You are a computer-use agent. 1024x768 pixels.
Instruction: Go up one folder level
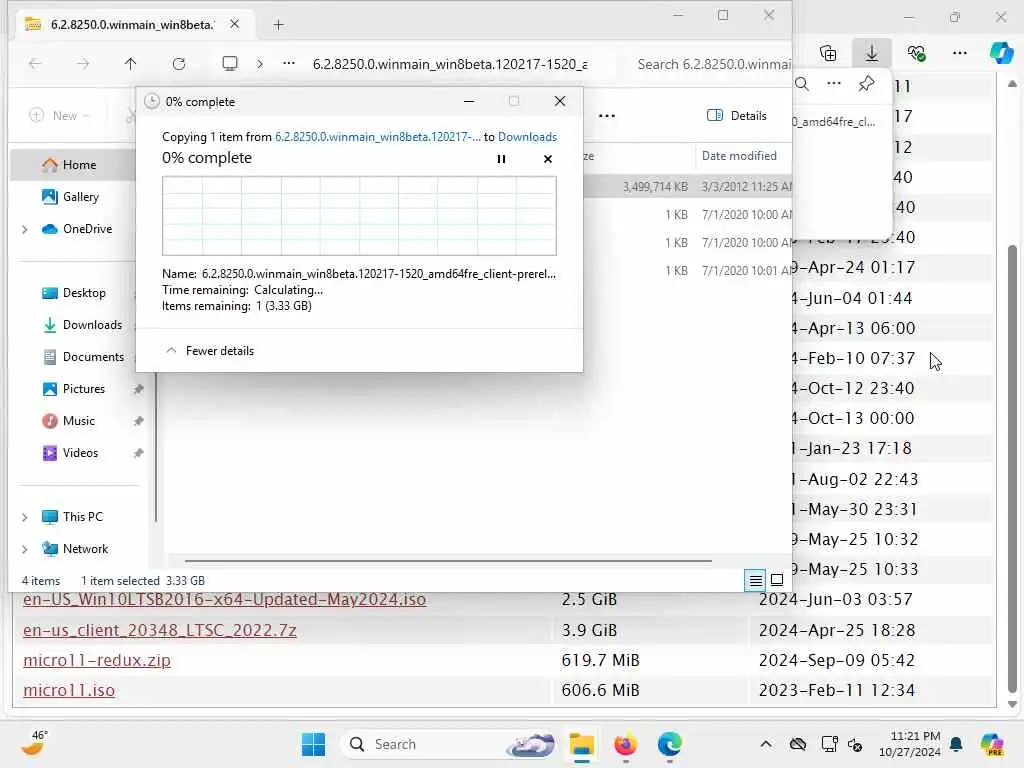(x=131, y=63)
